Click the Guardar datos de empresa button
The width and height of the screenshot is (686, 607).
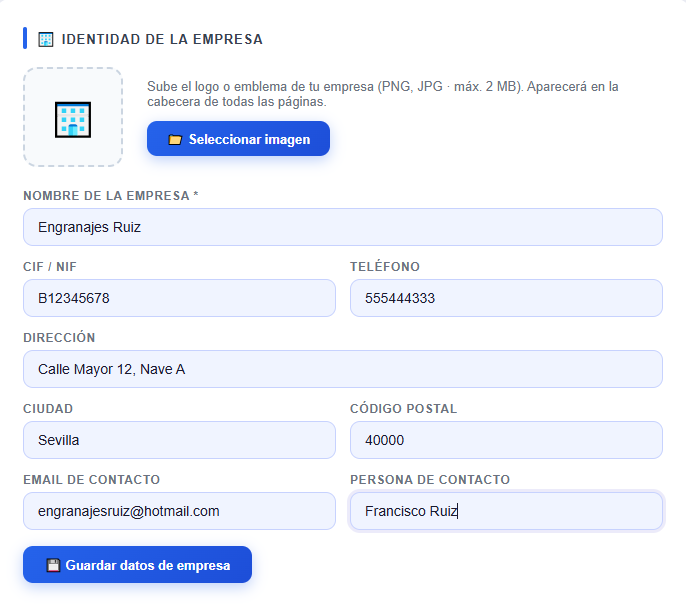click(x=137, y=565)
